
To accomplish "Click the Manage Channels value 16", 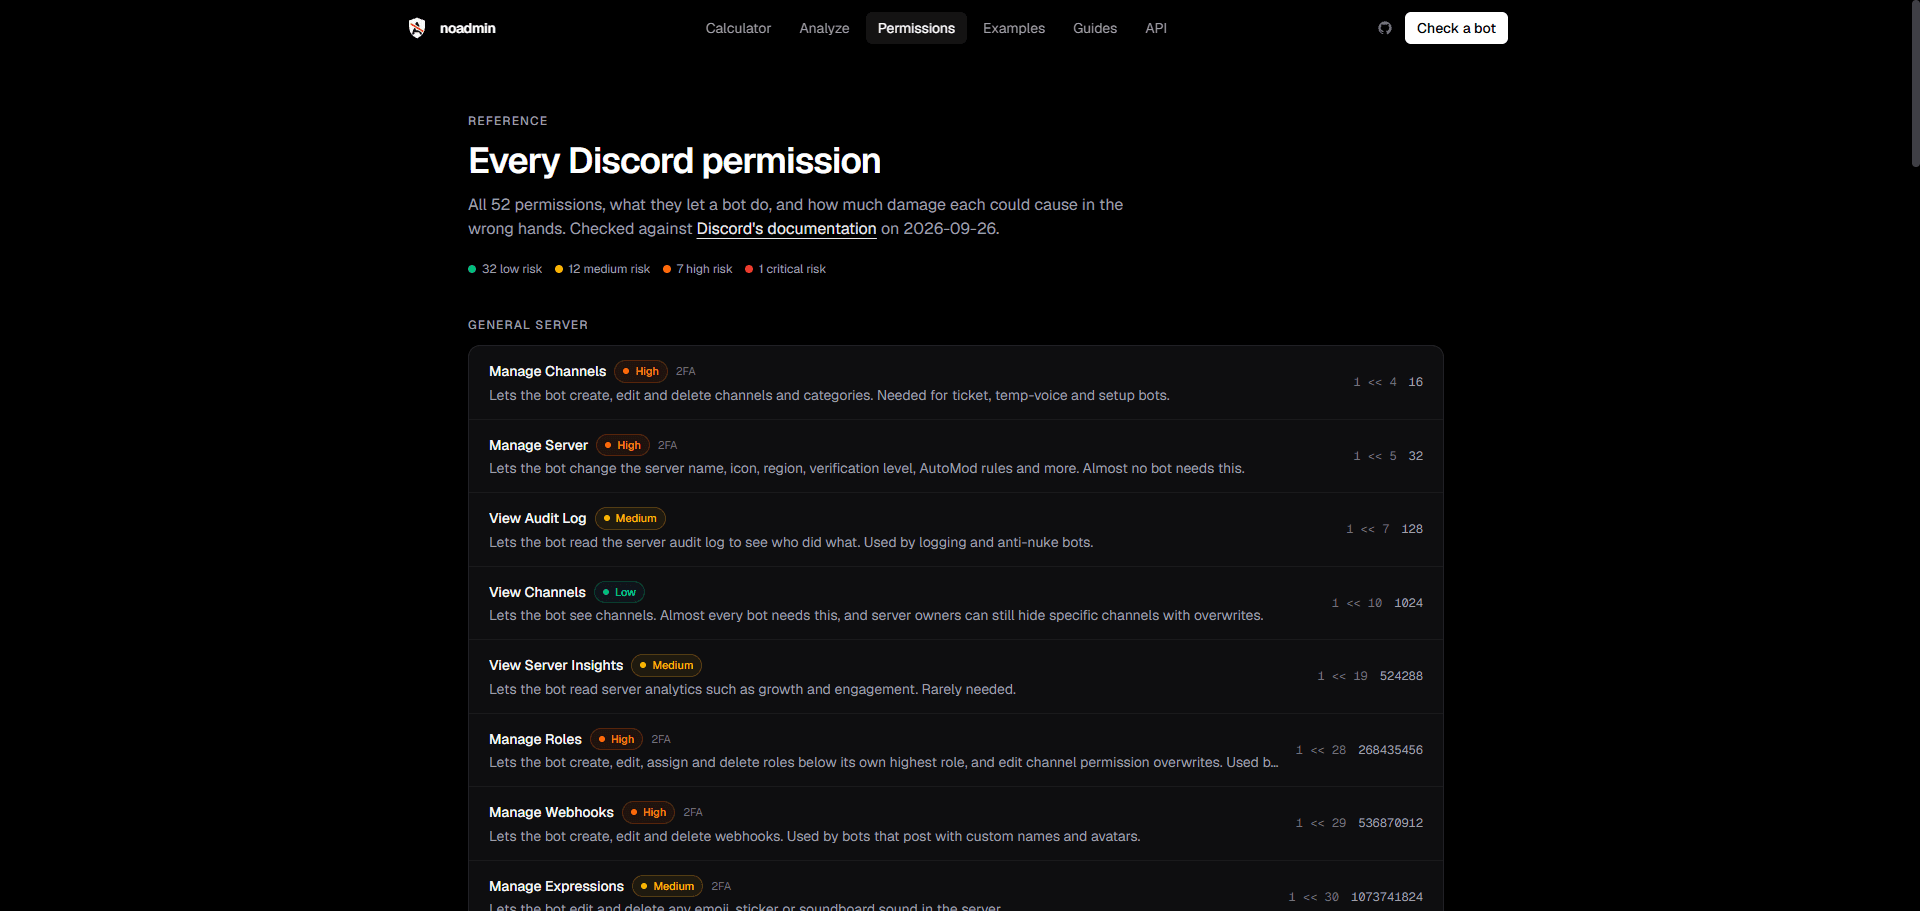I will (1416, 382).
